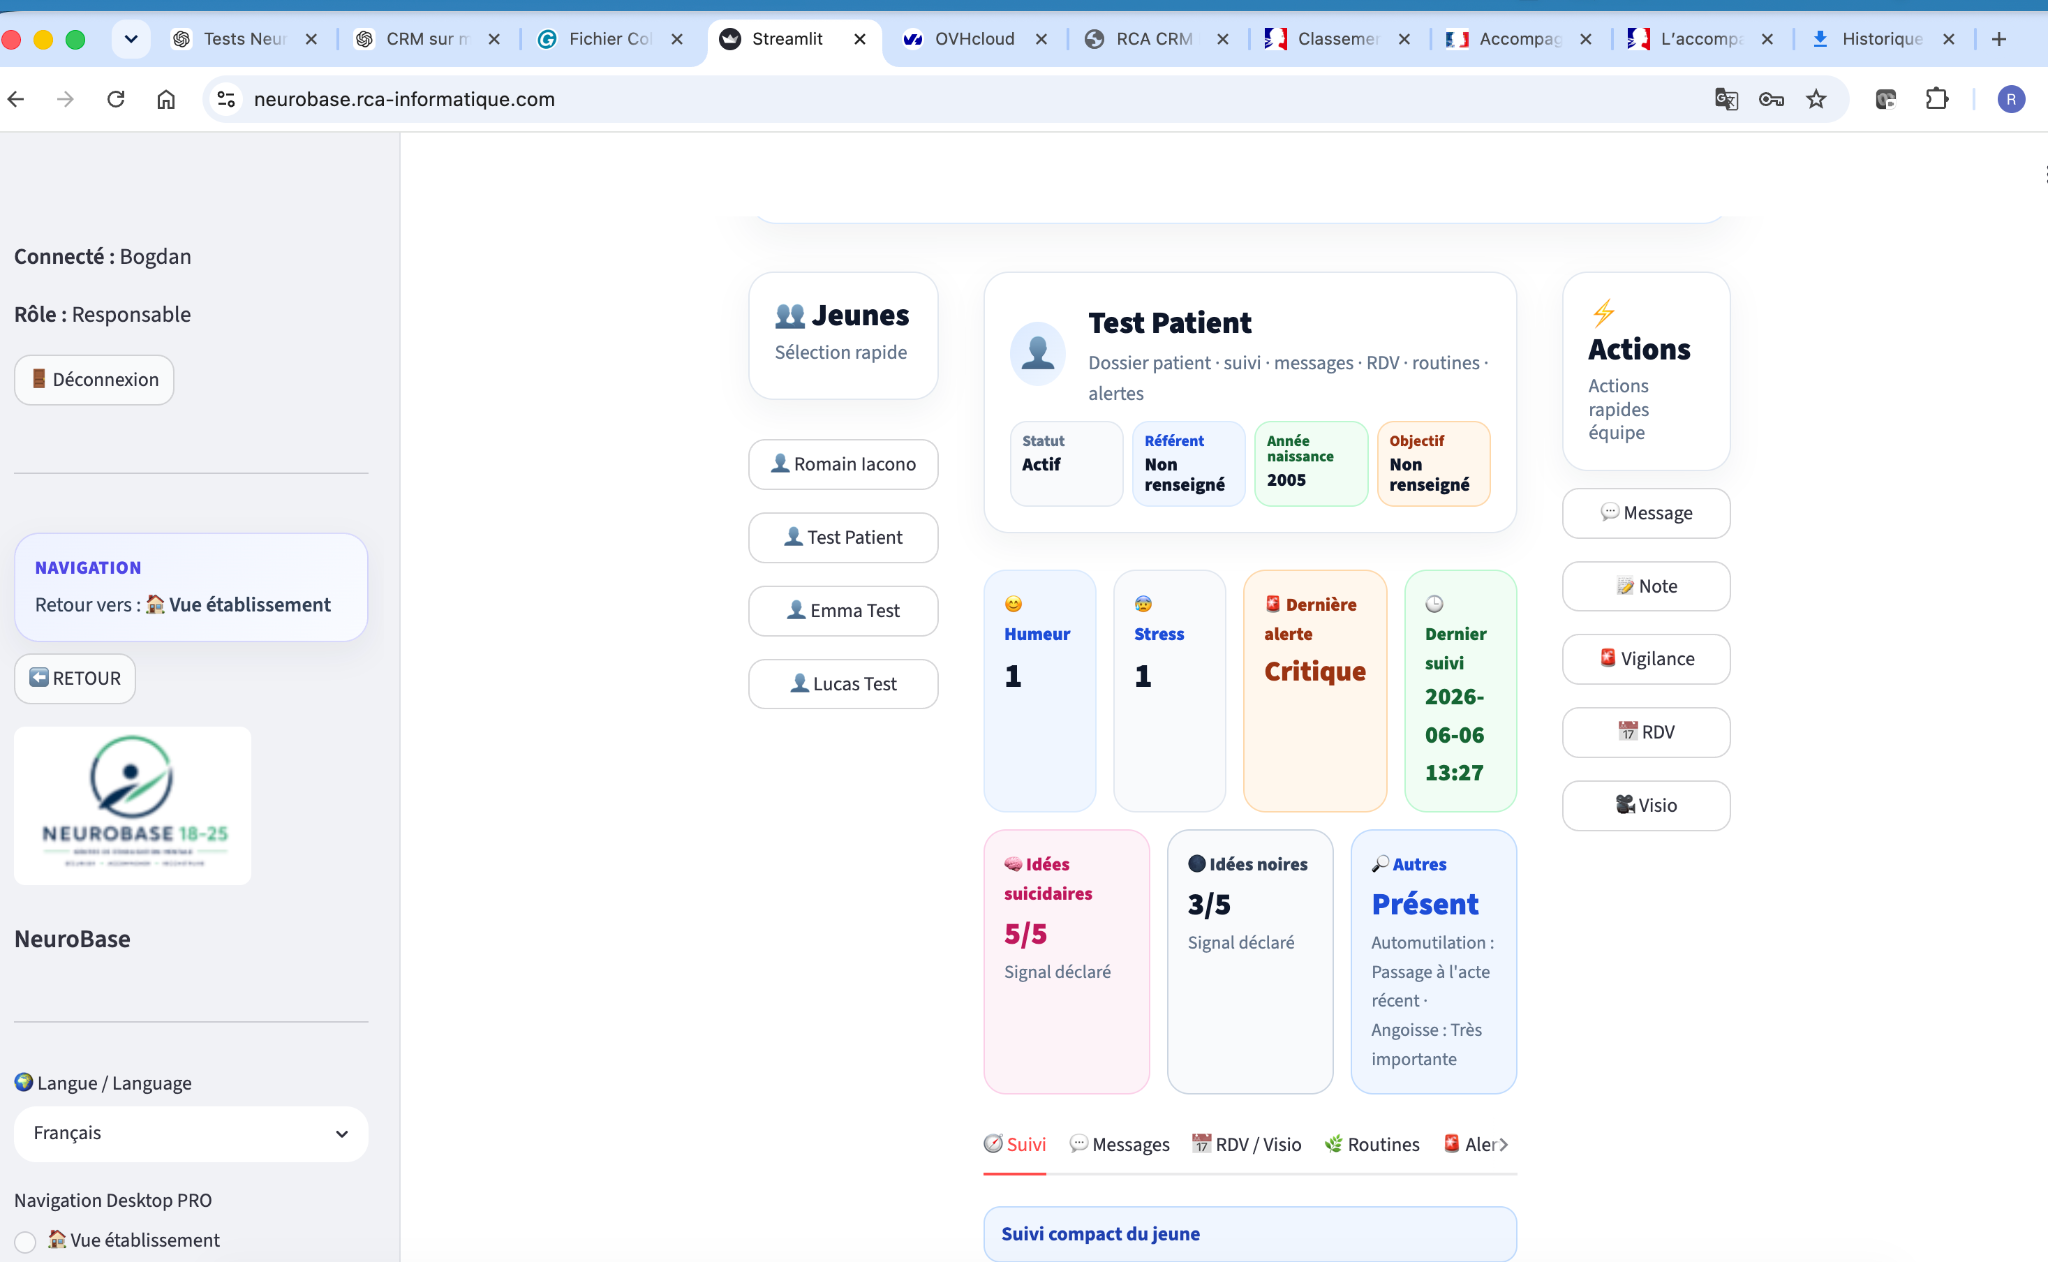This screenshot has height=1262, width=2048.
Task: Click the macOS yellow minimize window button
Action: 43,39
